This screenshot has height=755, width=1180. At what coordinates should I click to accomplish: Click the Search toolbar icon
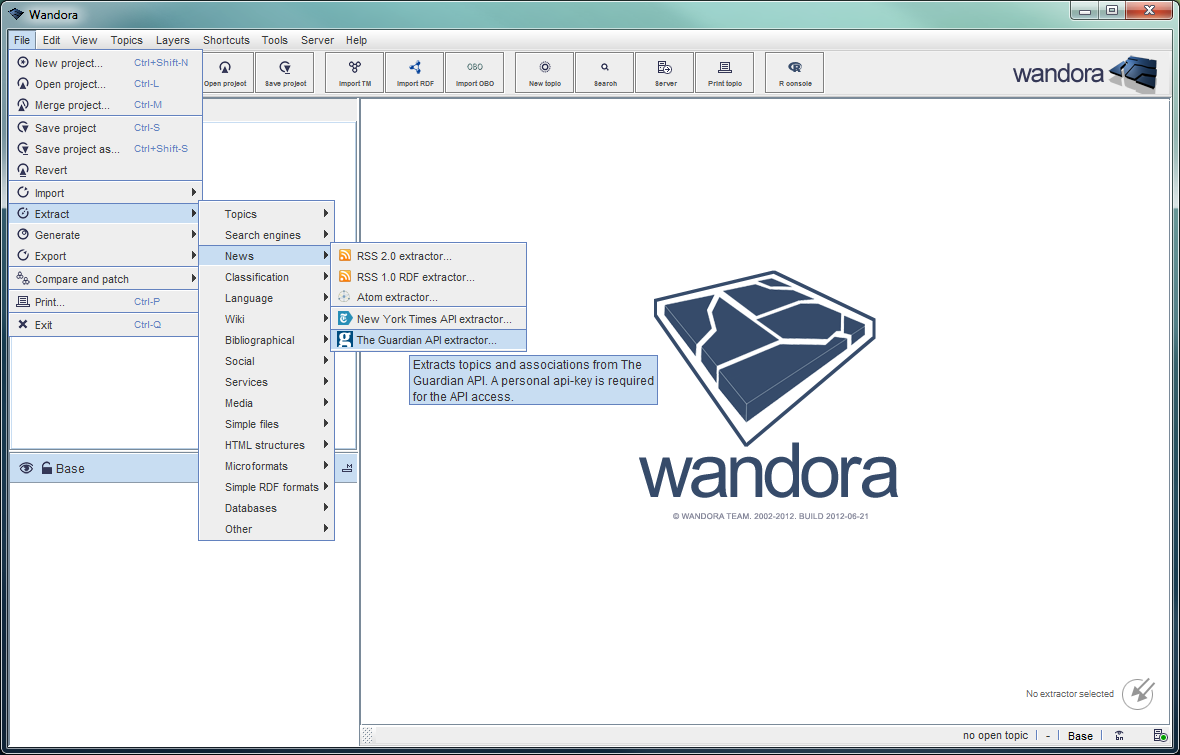(604, 72)
